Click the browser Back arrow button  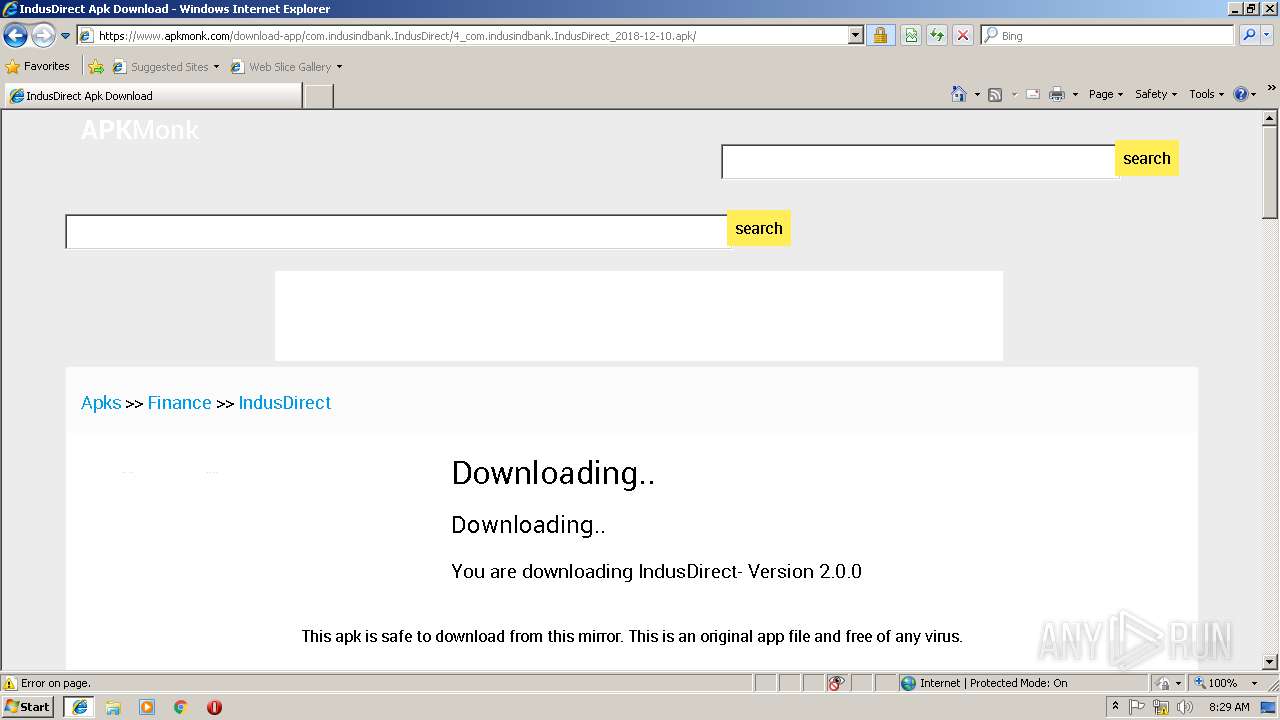click(15, 36)
